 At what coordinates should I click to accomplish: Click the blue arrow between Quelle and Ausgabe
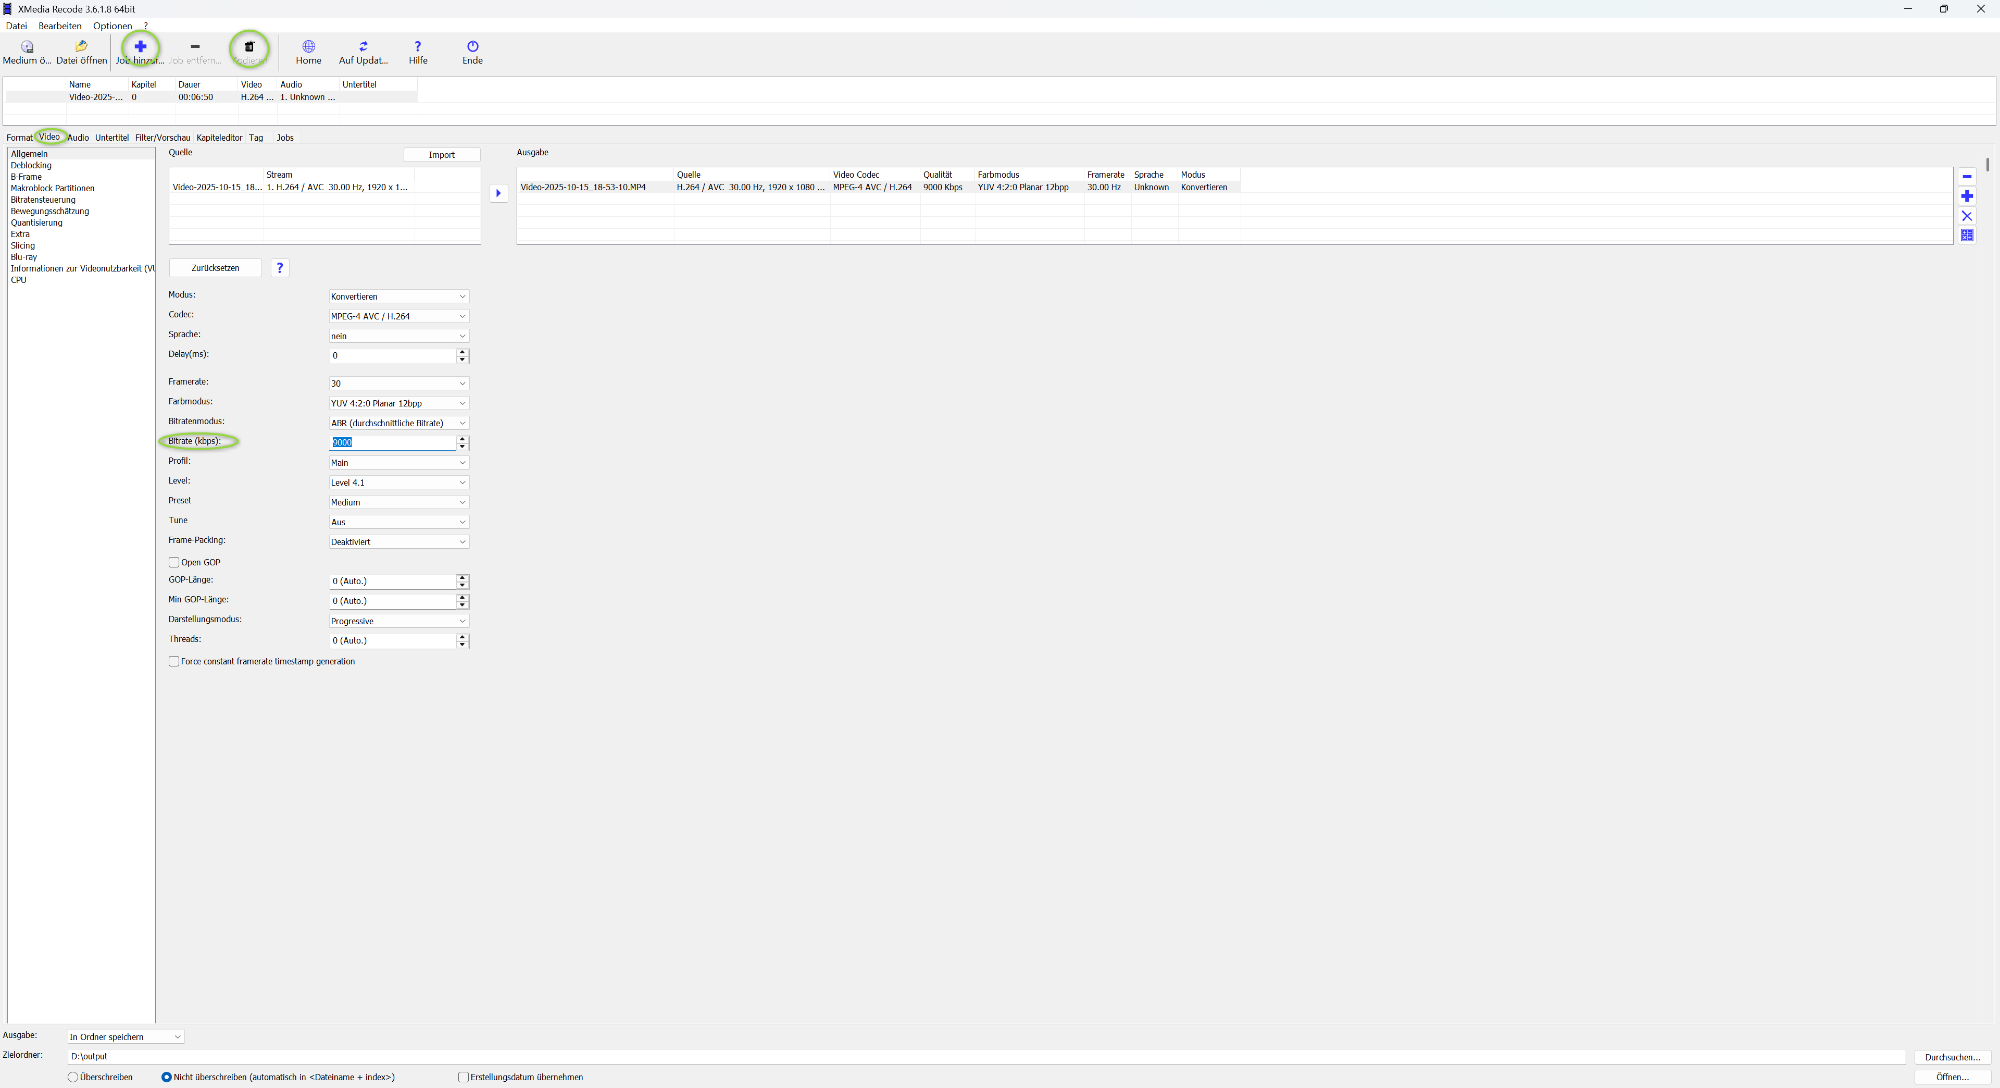(498, 193)
